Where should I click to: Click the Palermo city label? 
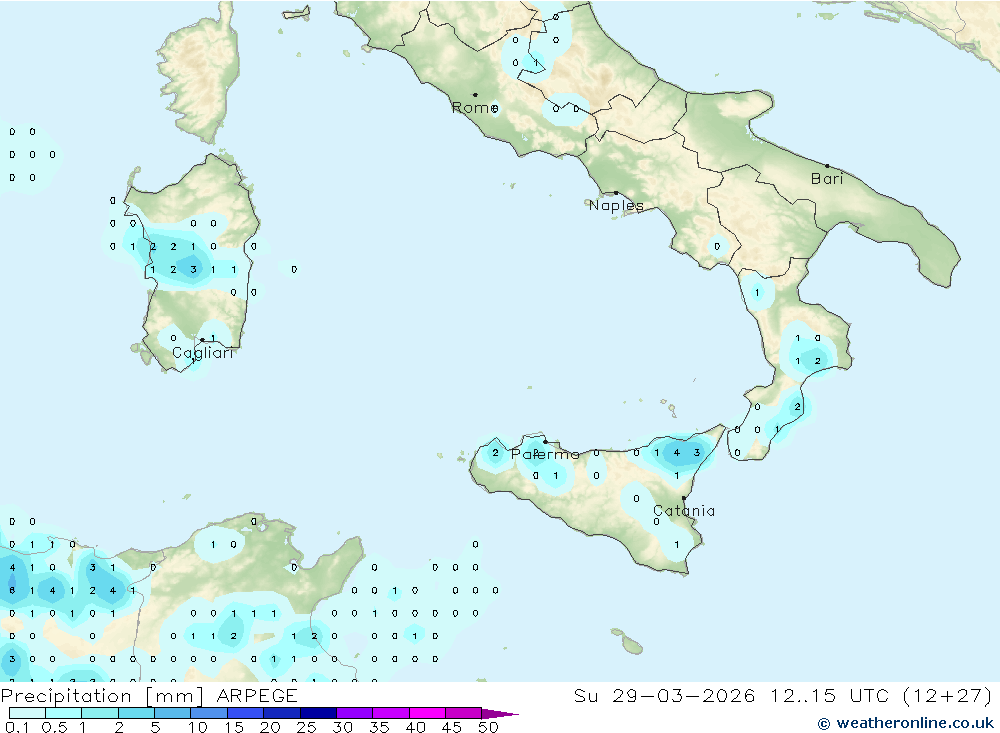(x=545, y=454)
